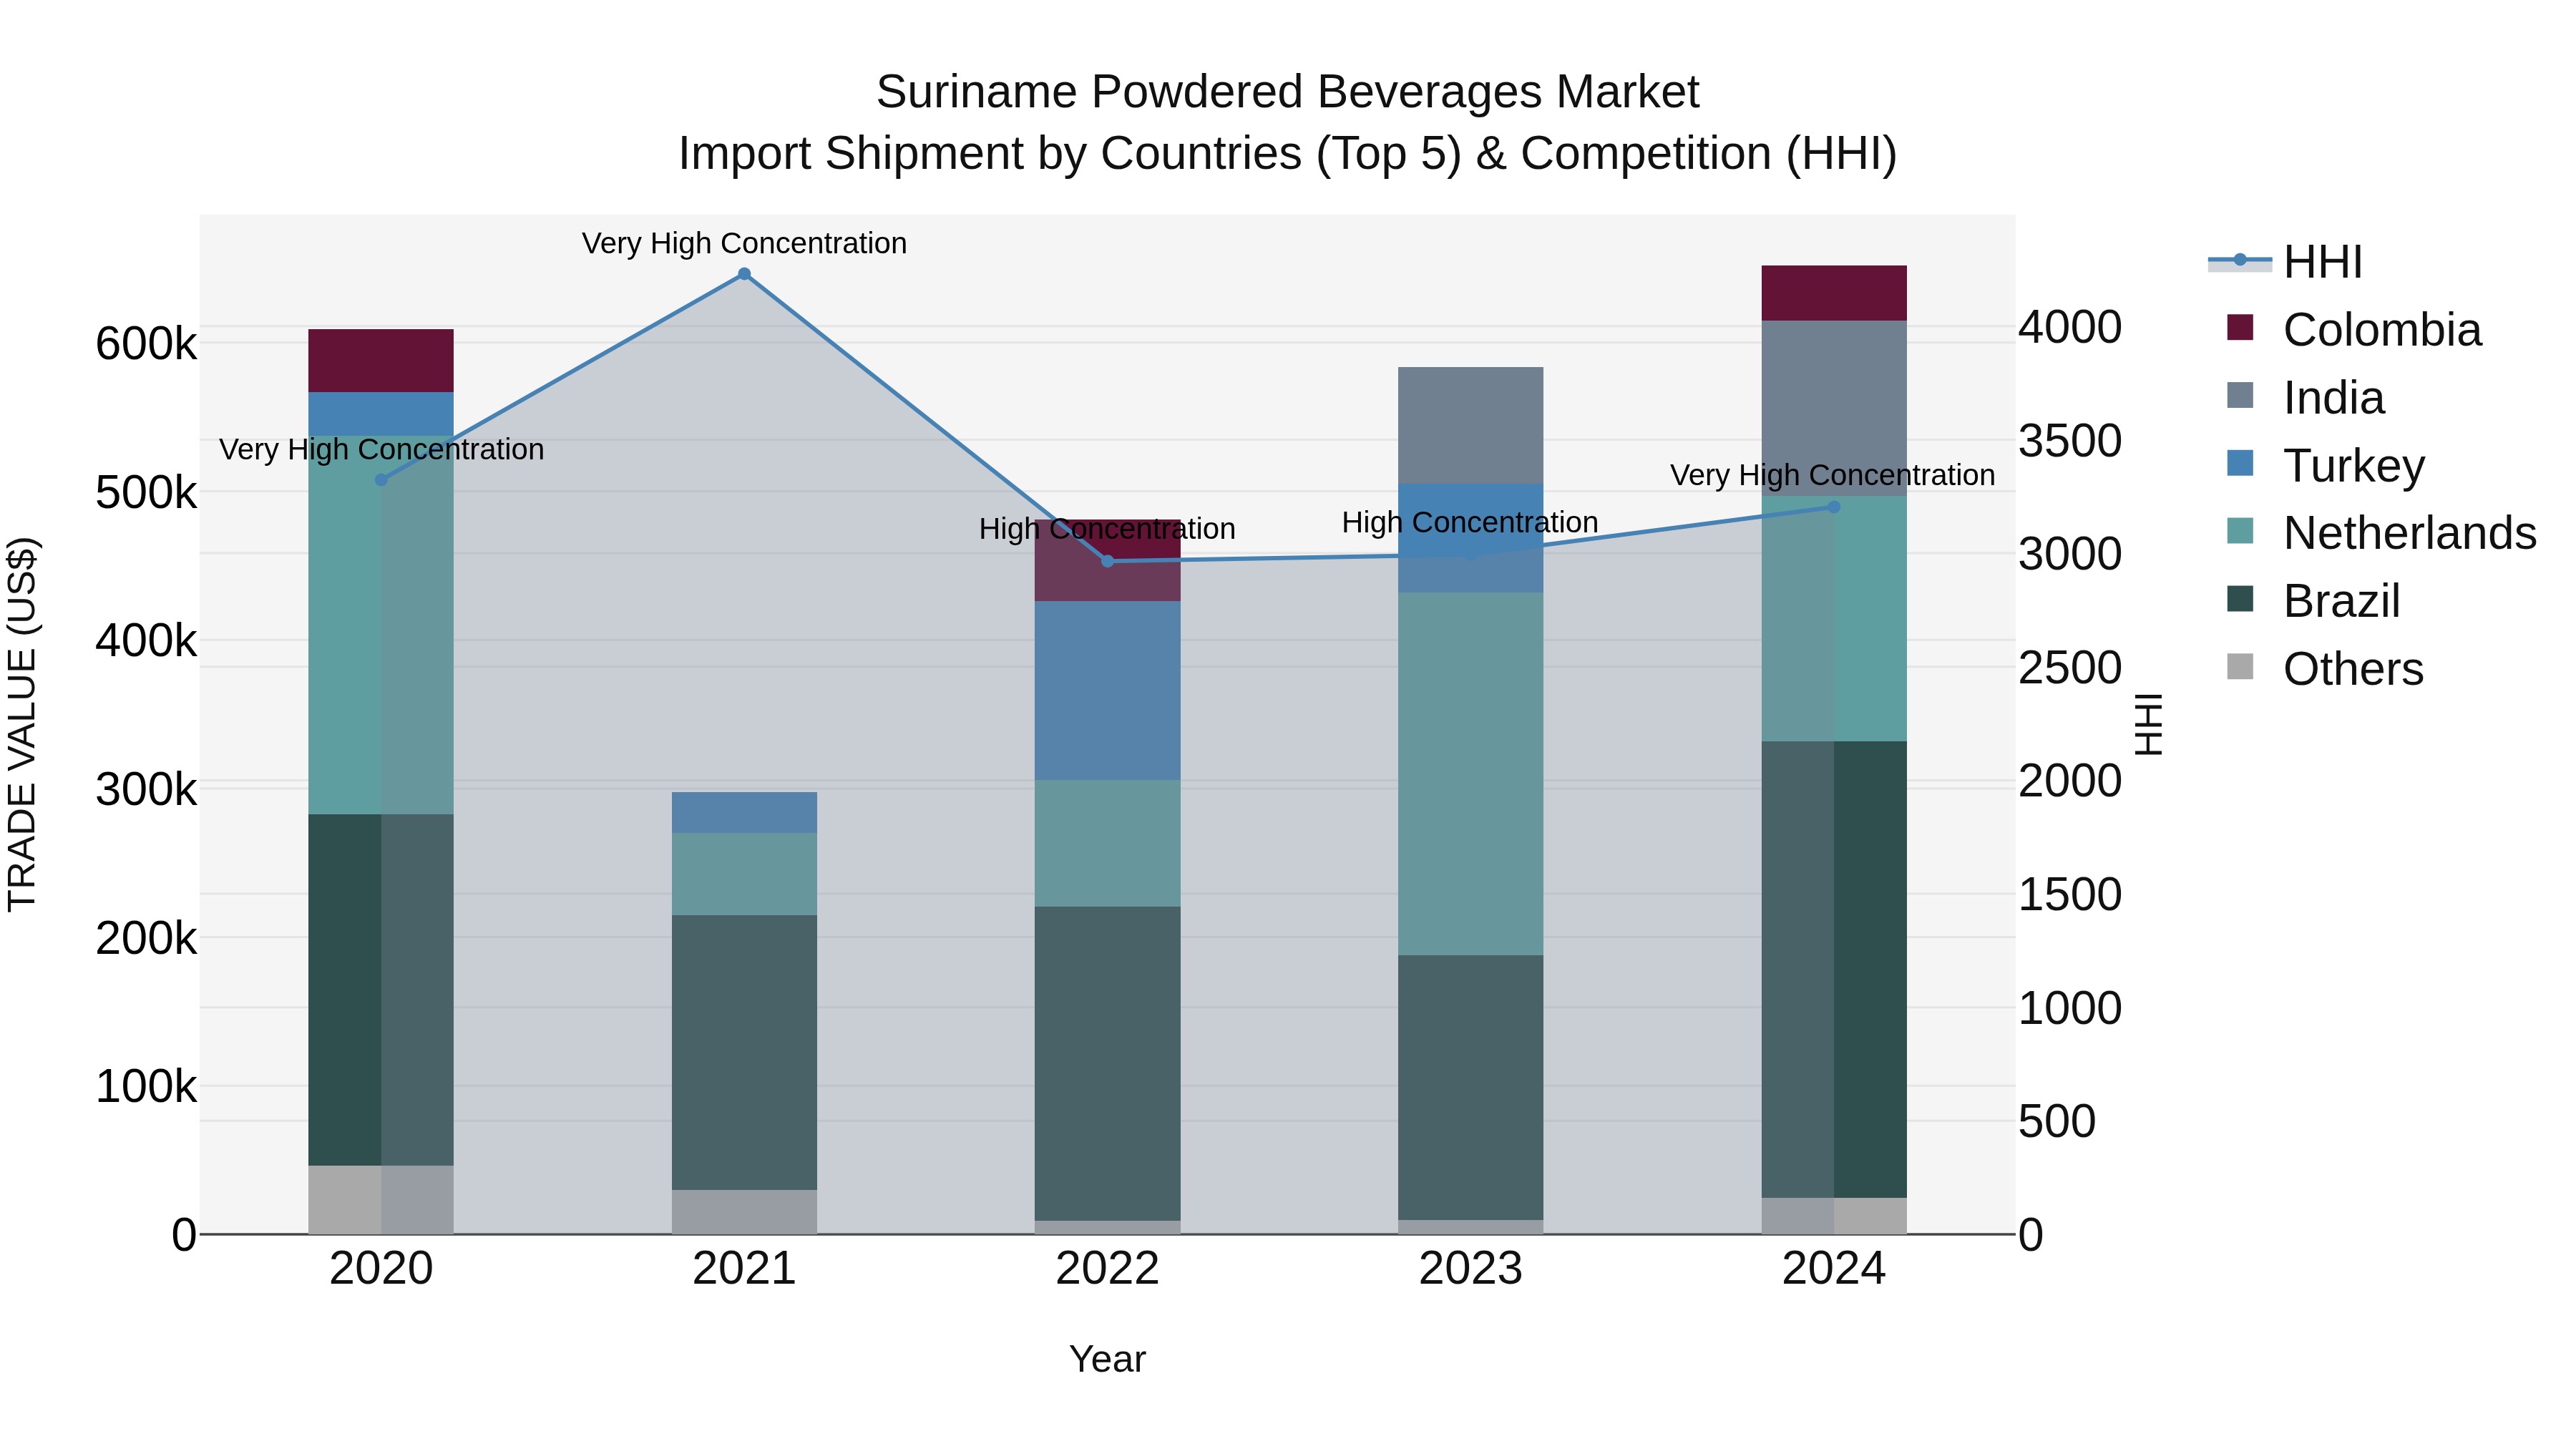Toggle Colombia series in legend
This screenshot has width=2576, height=1449.
click(2355, 330)
